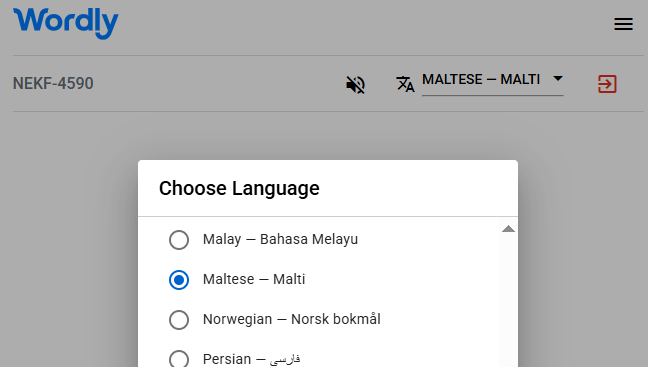Choose Norwegian — Norsk bokmål label

click(292, 319)
